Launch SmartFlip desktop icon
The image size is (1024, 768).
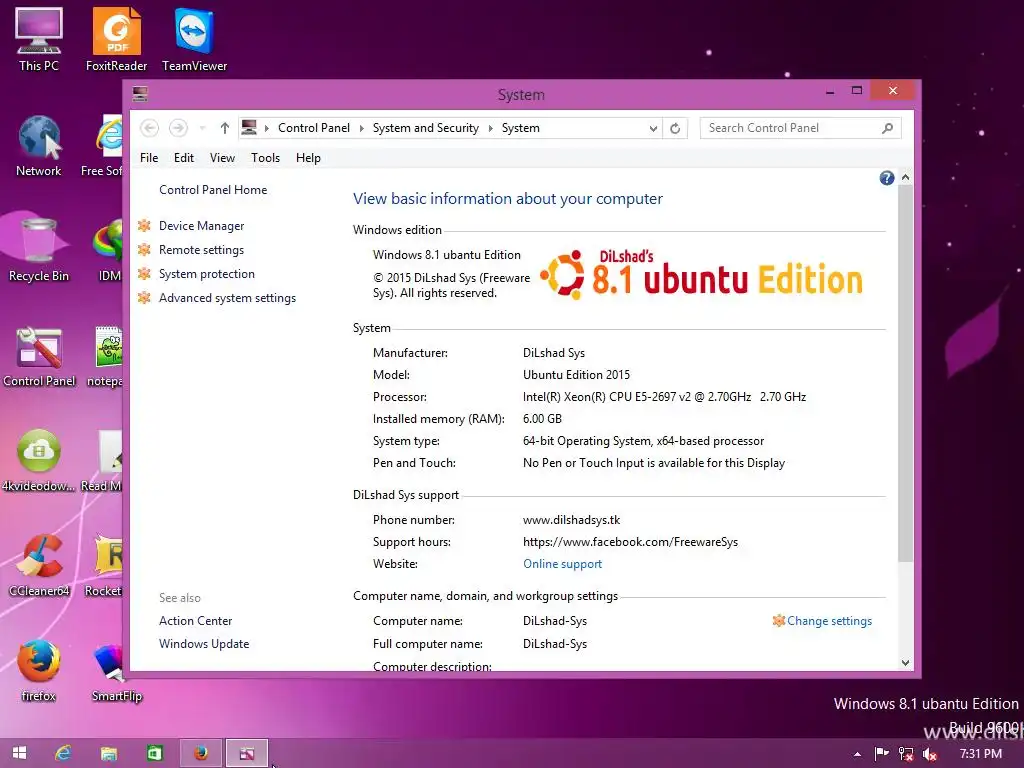116,671
